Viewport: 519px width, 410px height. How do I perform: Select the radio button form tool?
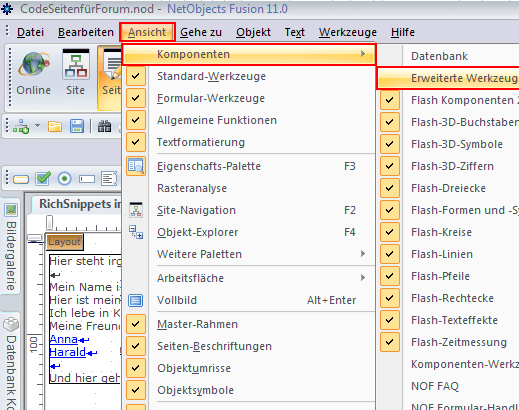coord(65,179)
